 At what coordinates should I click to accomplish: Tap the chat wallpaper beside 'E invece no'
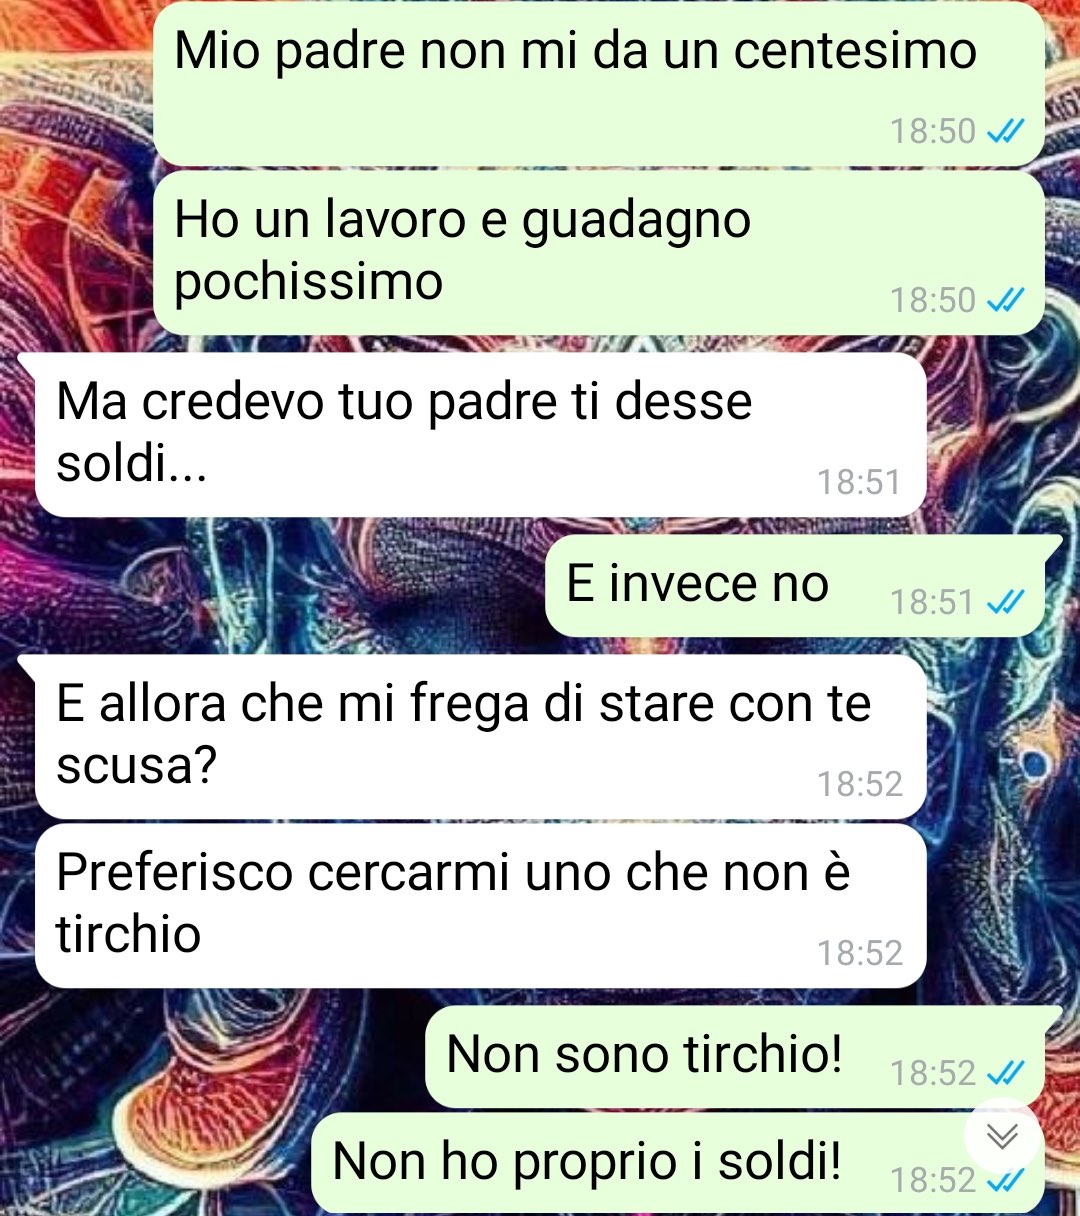pos(280,586)
